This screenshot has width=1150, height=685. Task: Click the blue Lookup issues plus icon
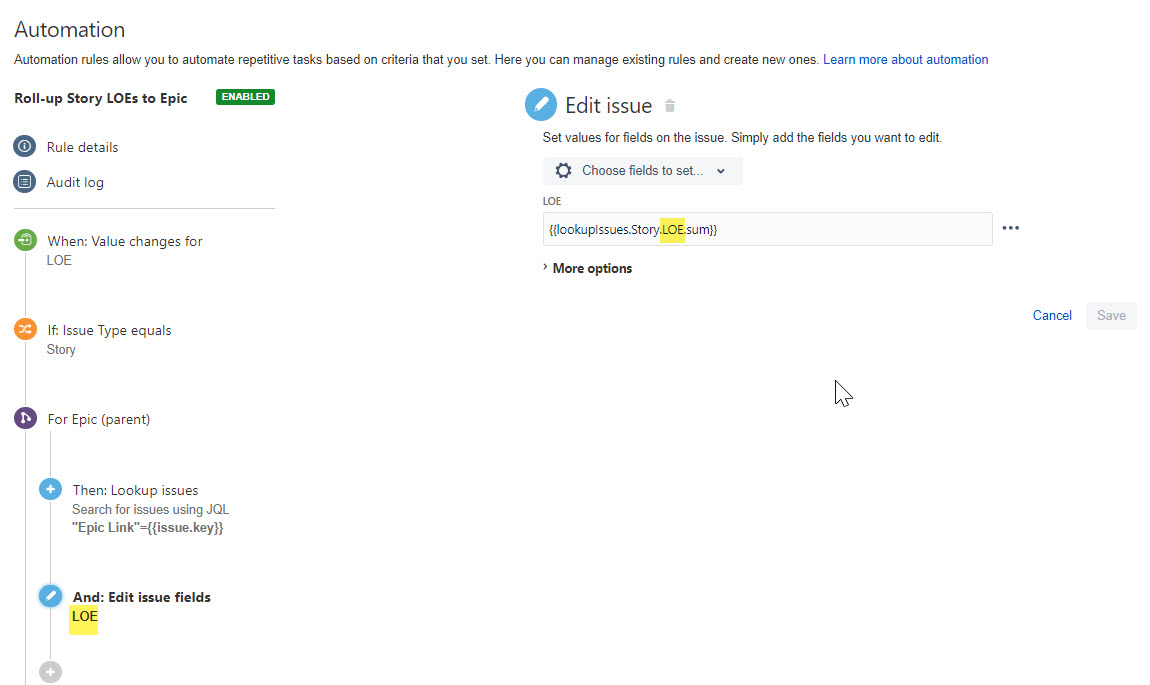pyautogui.click(x=50, y=489)
